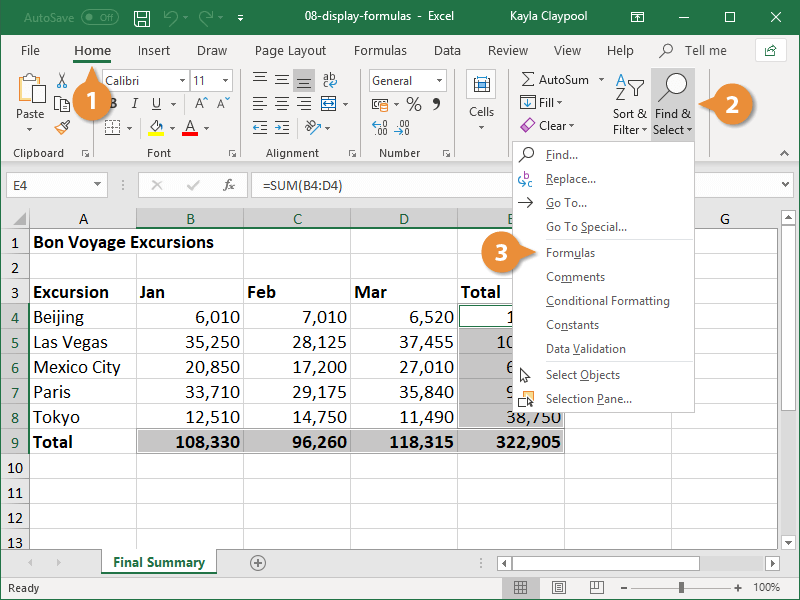800x600 pixels.
Task: Click the Cut scissors icon
Action: point(62,81)
